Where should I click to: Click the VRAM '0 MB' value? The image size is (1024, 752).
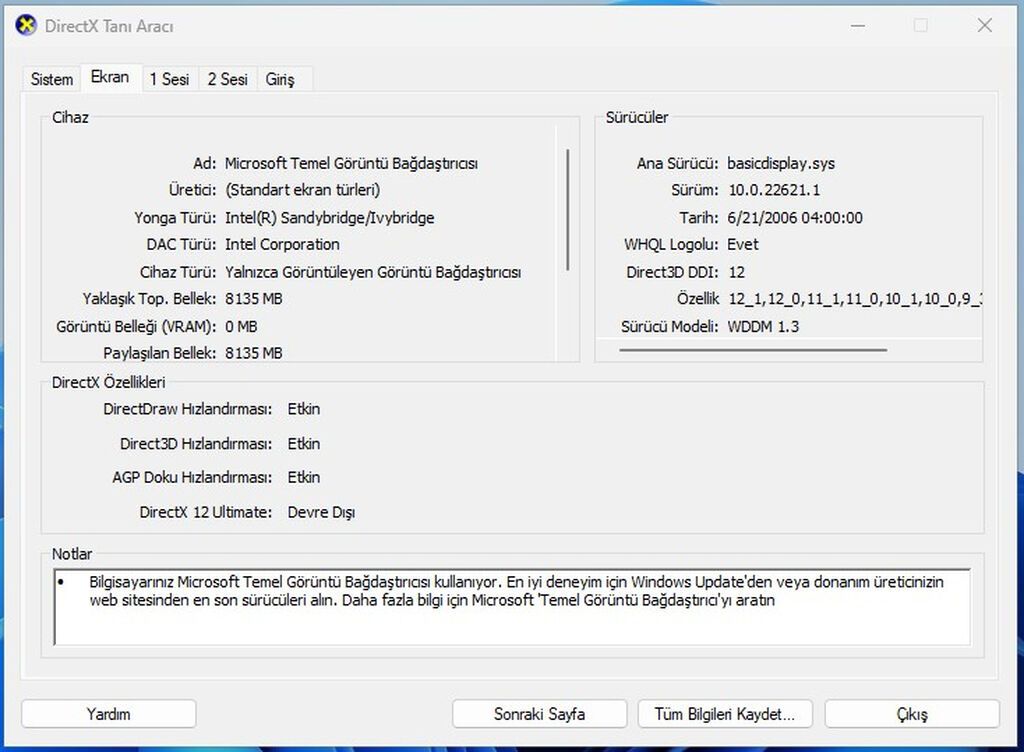[241, 326]
